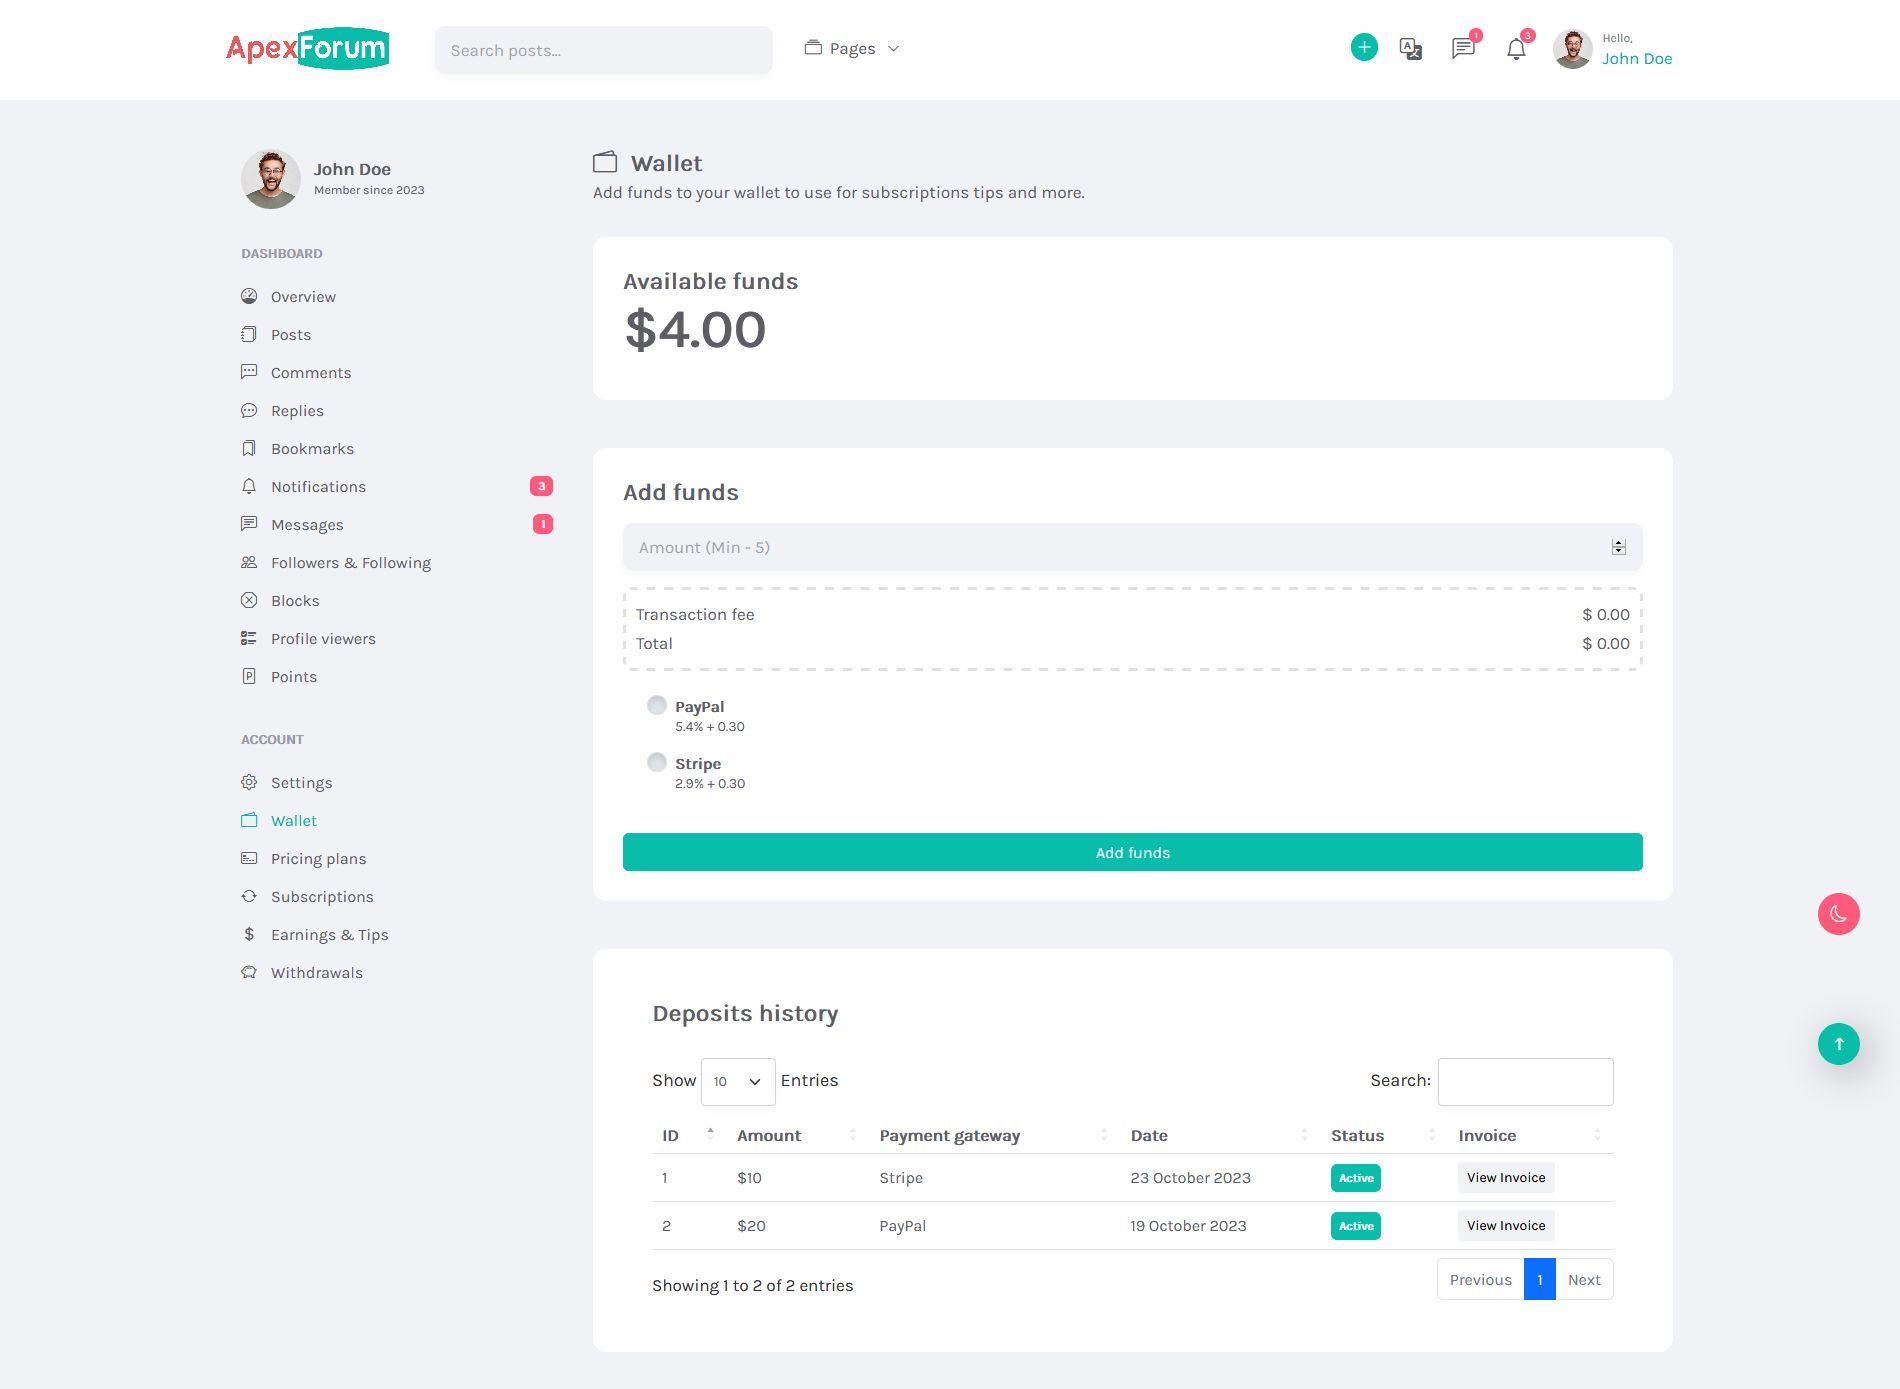This screenshot has width=1900, height=1389.
Task: Click sidebar John Doe profile picture
Action: [271, 179]
